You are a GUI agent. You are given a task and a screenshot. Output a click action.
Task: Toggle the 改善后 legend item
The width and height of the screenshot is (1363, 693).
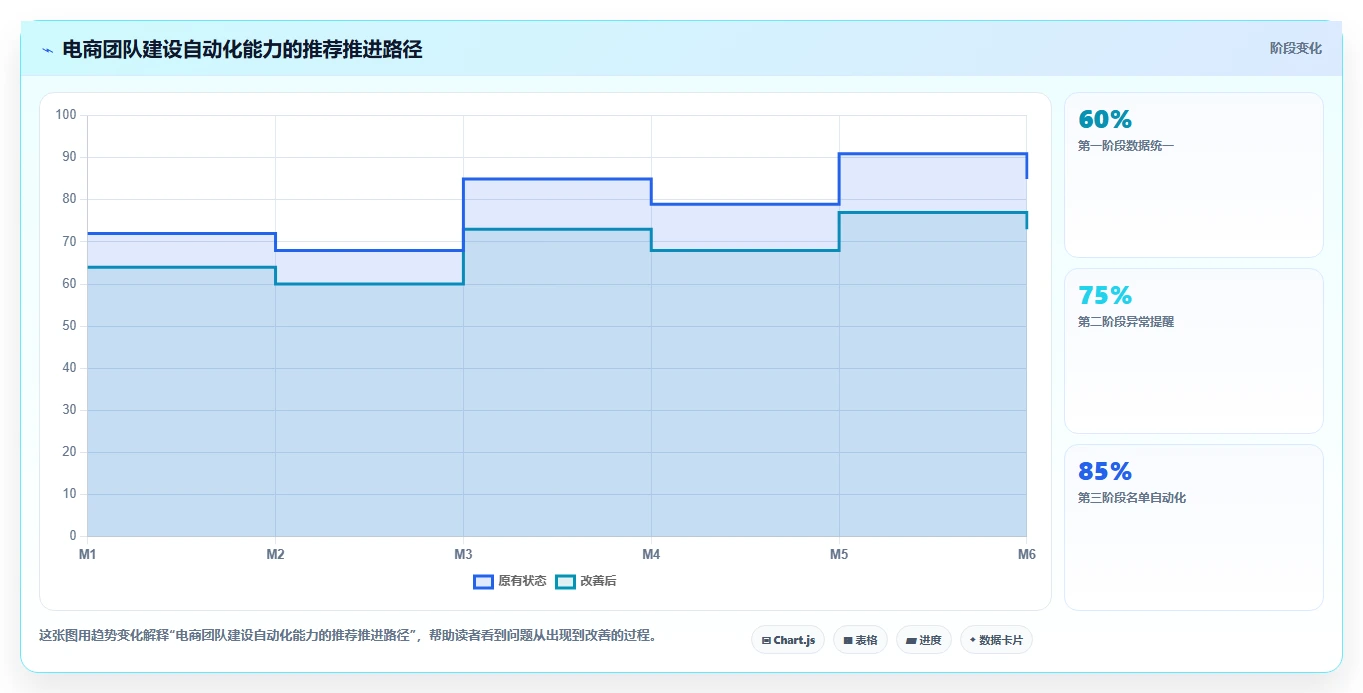[586, 581]
